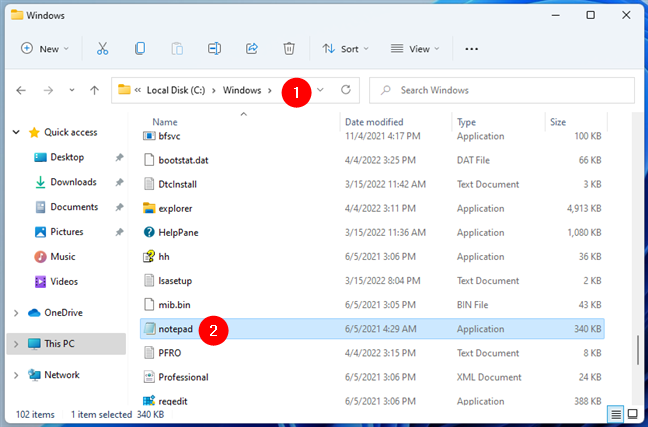Viewport: 648px width, 427px height.
Task: Collapse the Quick access tree
Action: (x=16, y=132)
